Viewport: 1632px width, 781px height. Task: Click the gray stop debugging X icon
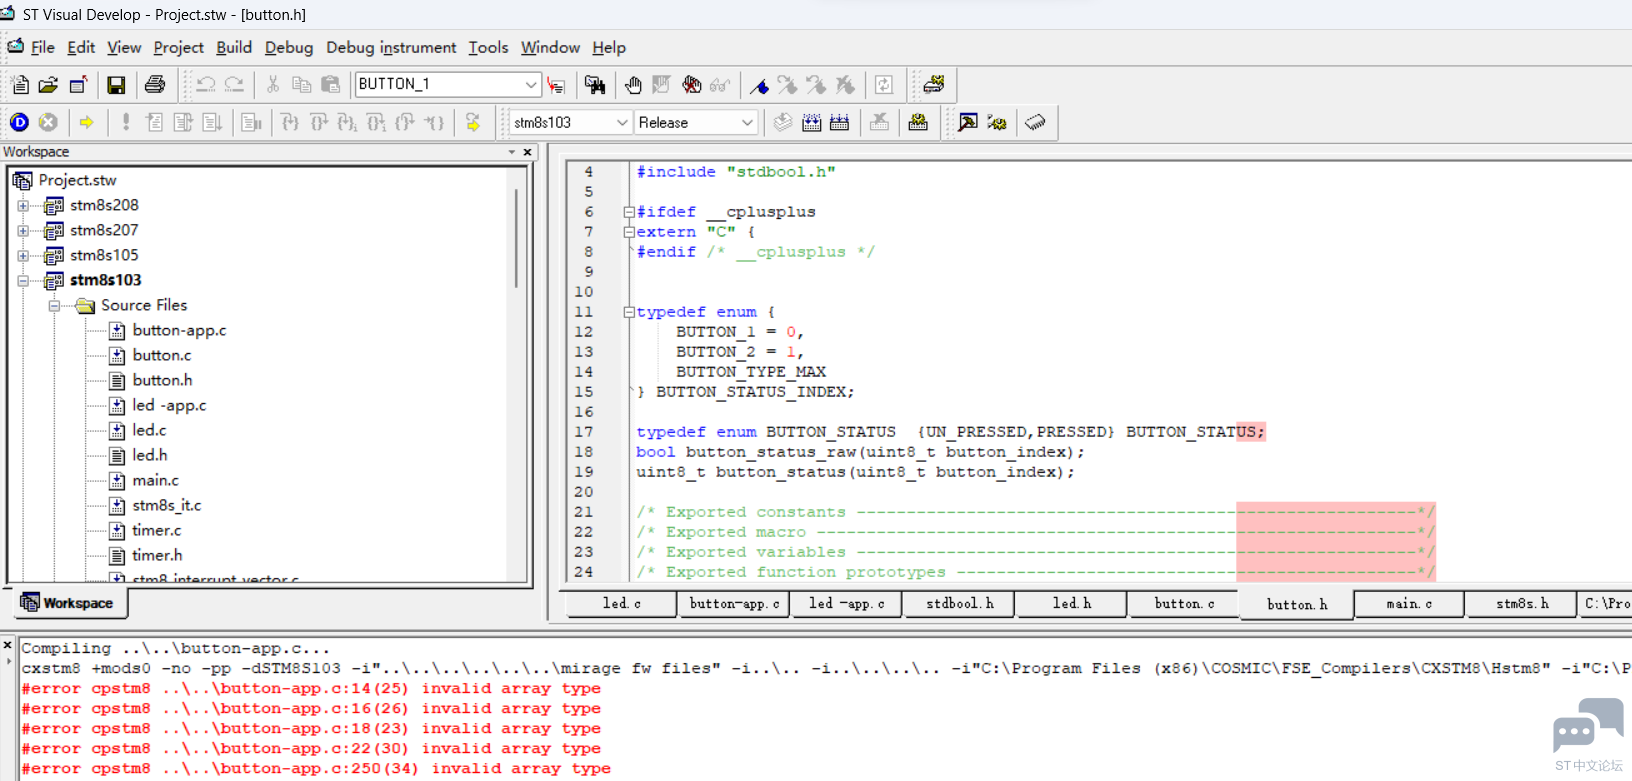point(48,122)
